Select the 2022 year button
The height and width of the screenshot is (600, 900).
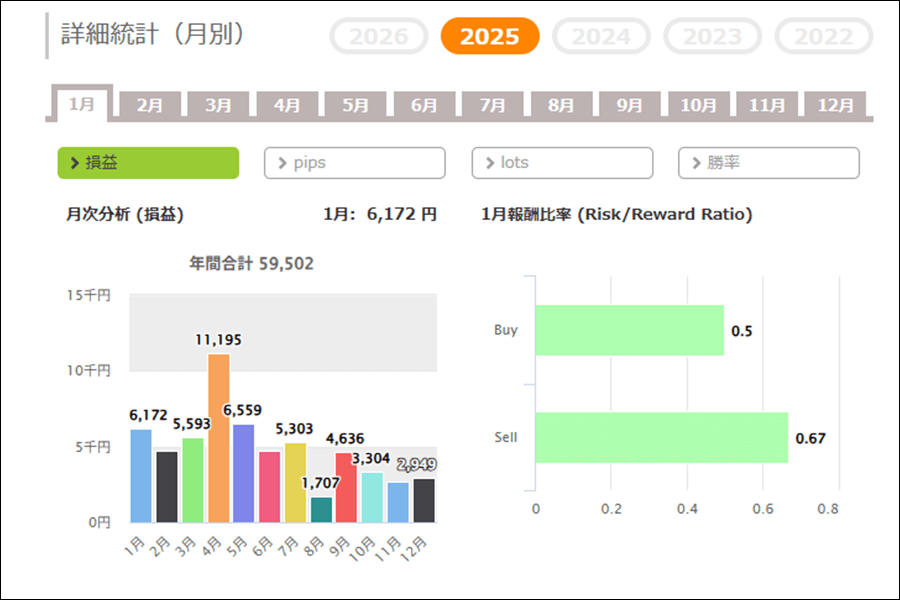click(x=823, y=37)
